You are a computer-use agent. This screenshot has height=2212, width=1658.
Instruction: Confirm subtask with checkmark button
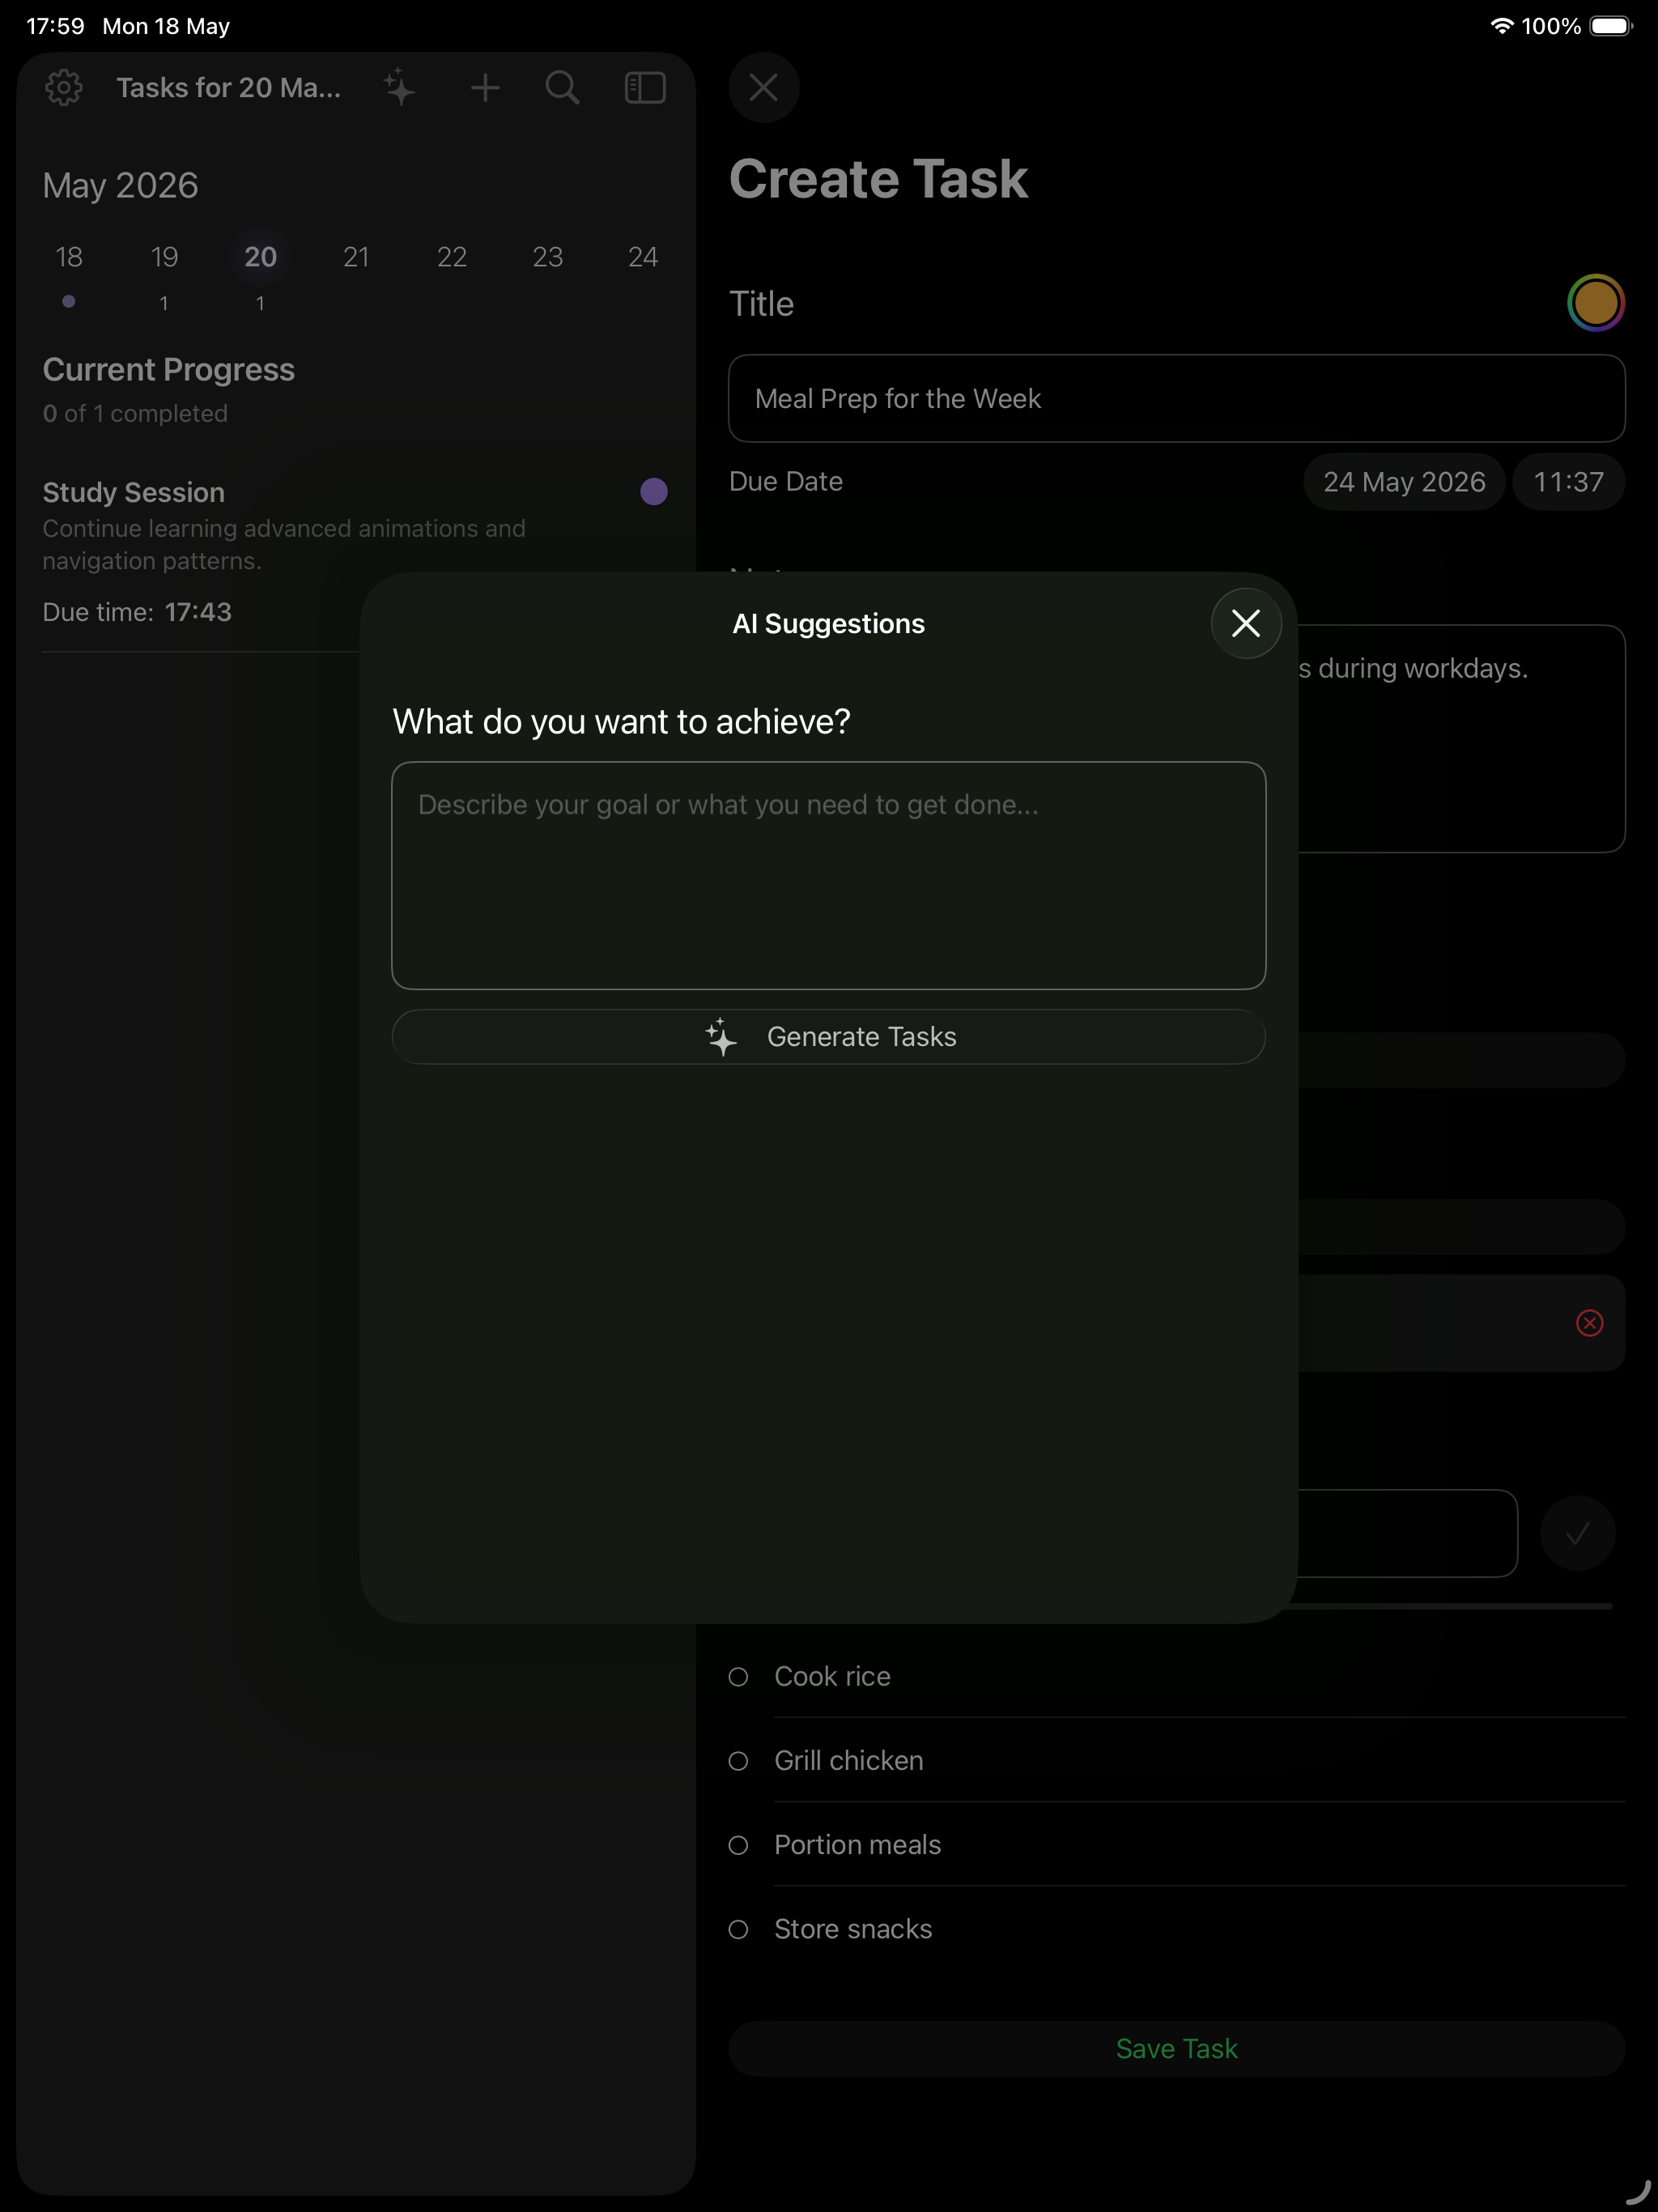(1578, 1533)
